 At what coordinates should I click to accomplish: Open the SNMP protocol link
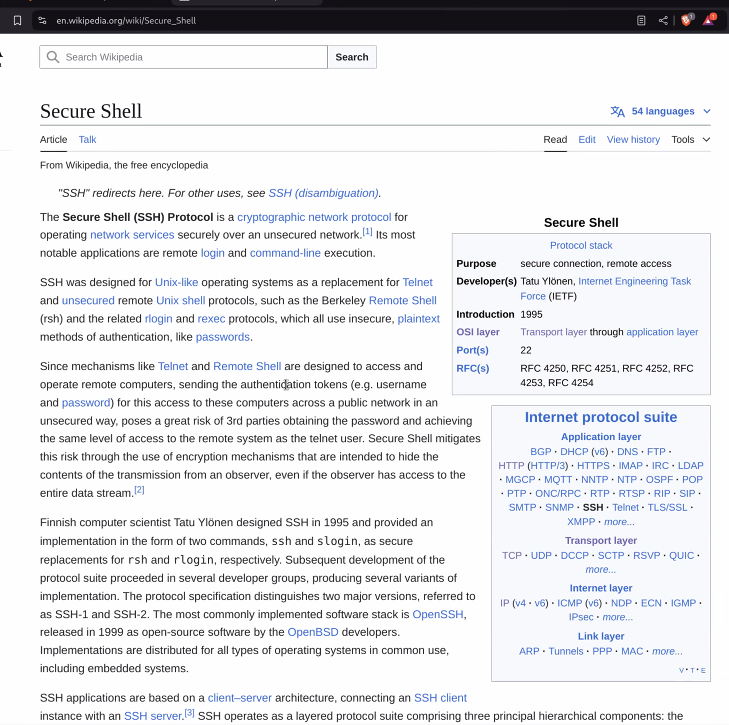pos(559,507)
